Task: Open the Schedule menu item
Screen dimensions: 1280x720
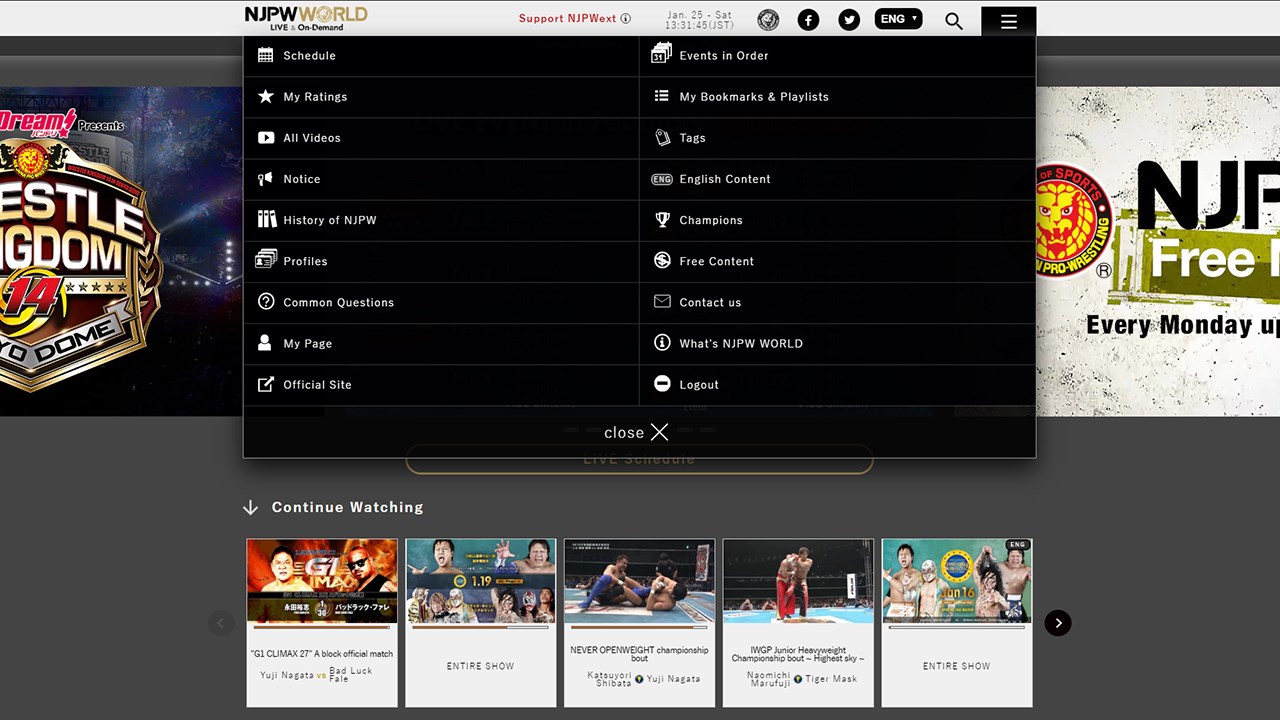Action: [441, 56]
